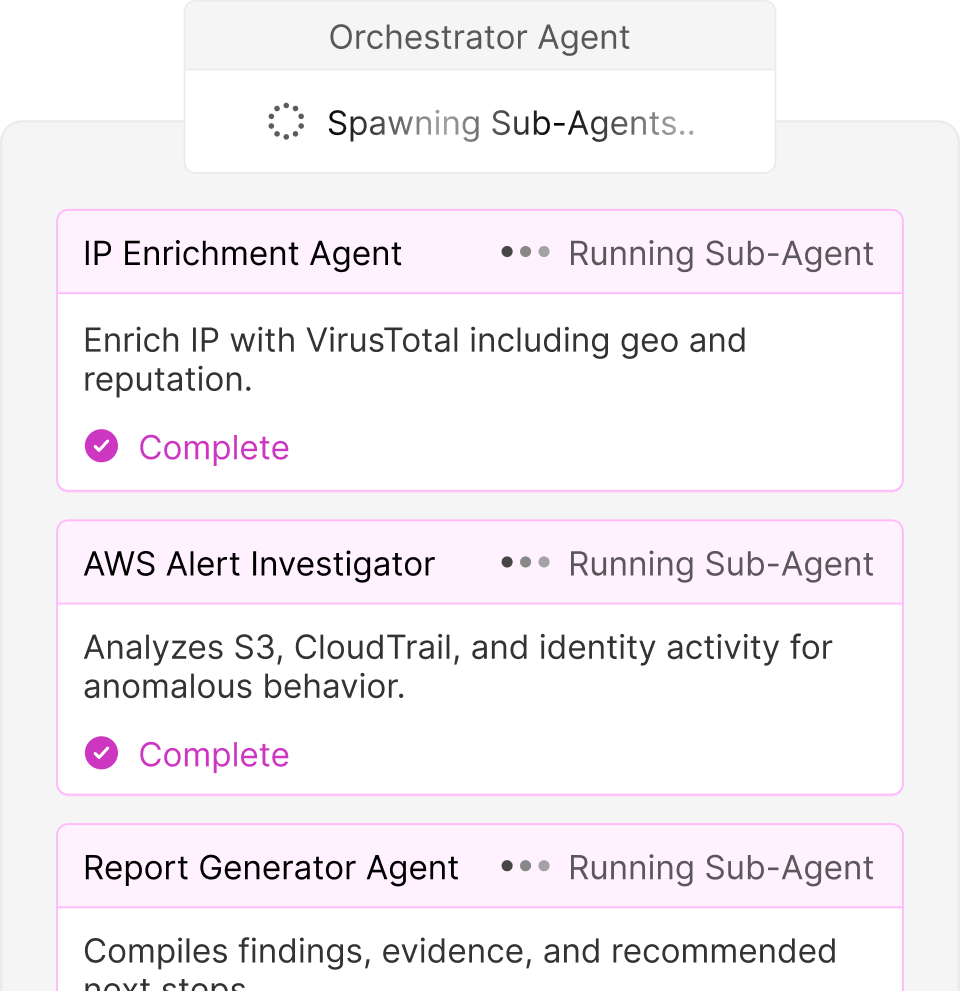Toggle the Running Sub-Agent state on Report Generator Agent
Screen dimensions: 960x991
click(720, 867)
